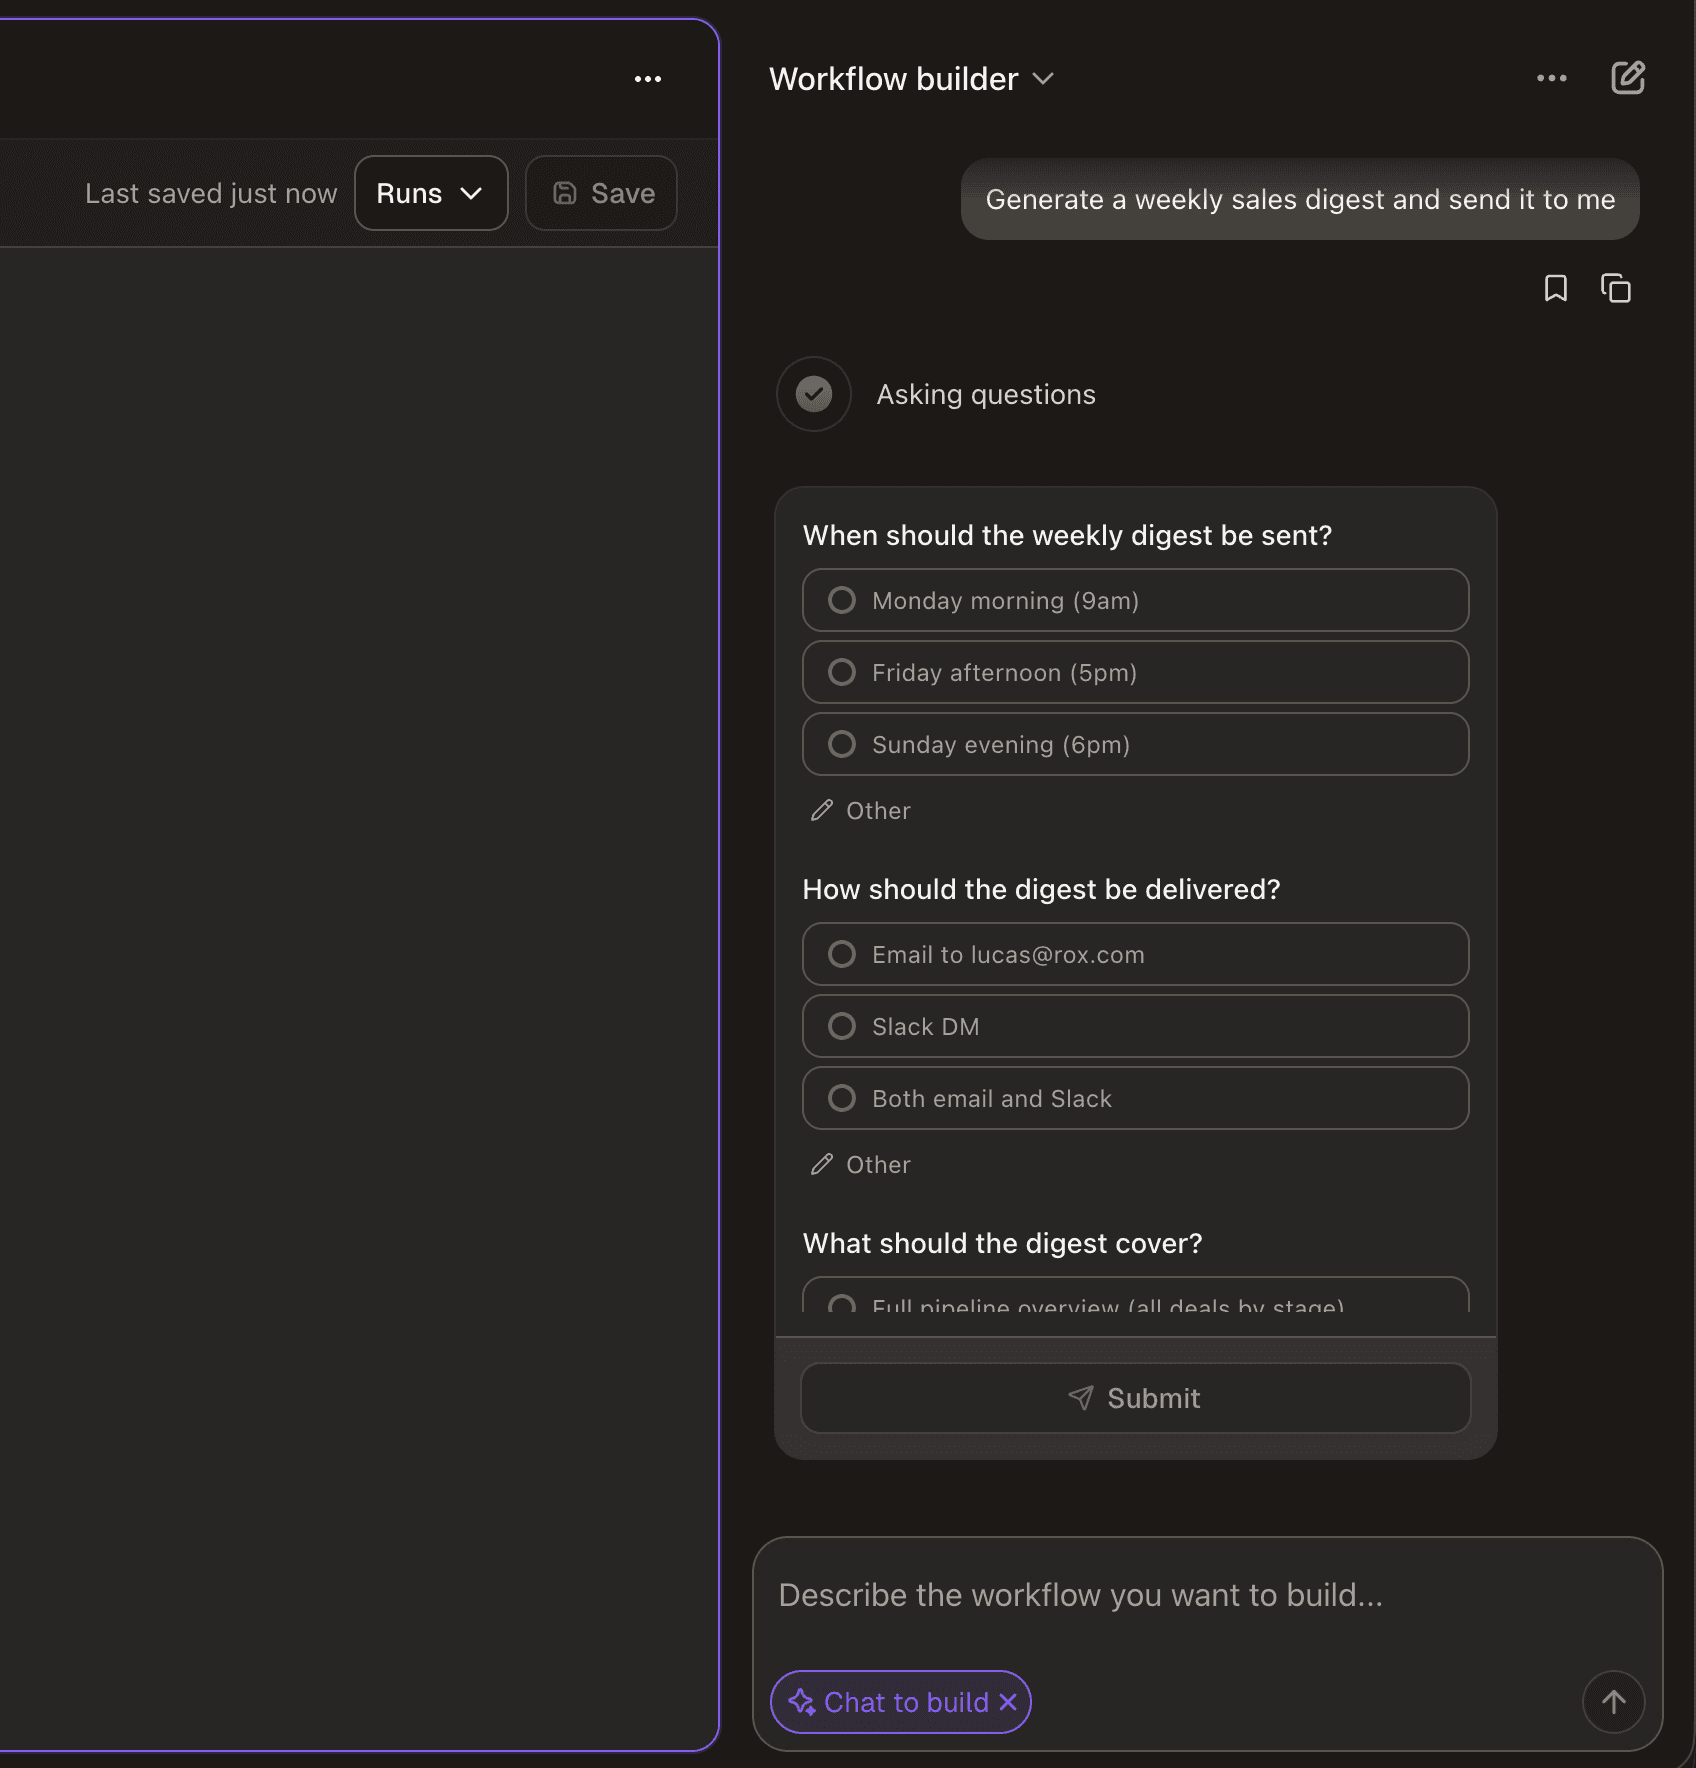Click the send arrow in the chat box

pyautogui.click(x=1613, y=1702)
